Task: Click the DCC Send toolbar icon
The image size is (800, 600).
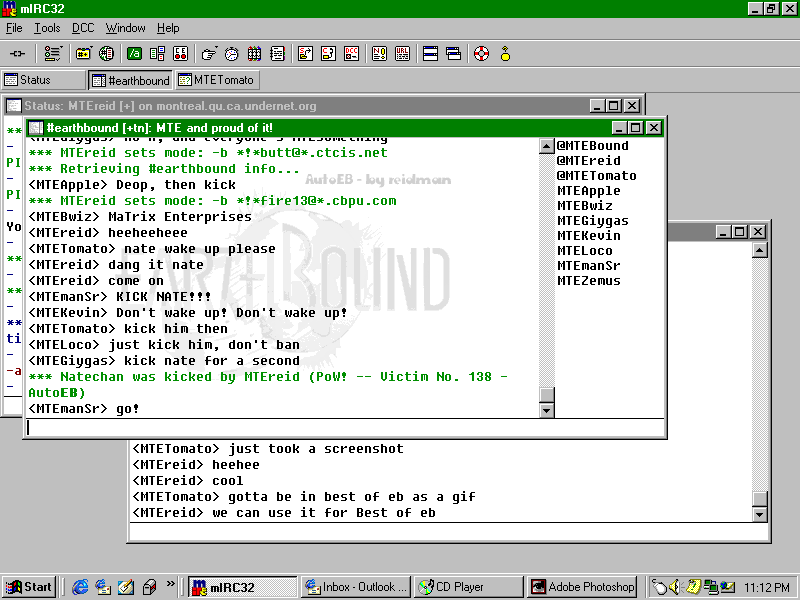Action: click(305, 54)
